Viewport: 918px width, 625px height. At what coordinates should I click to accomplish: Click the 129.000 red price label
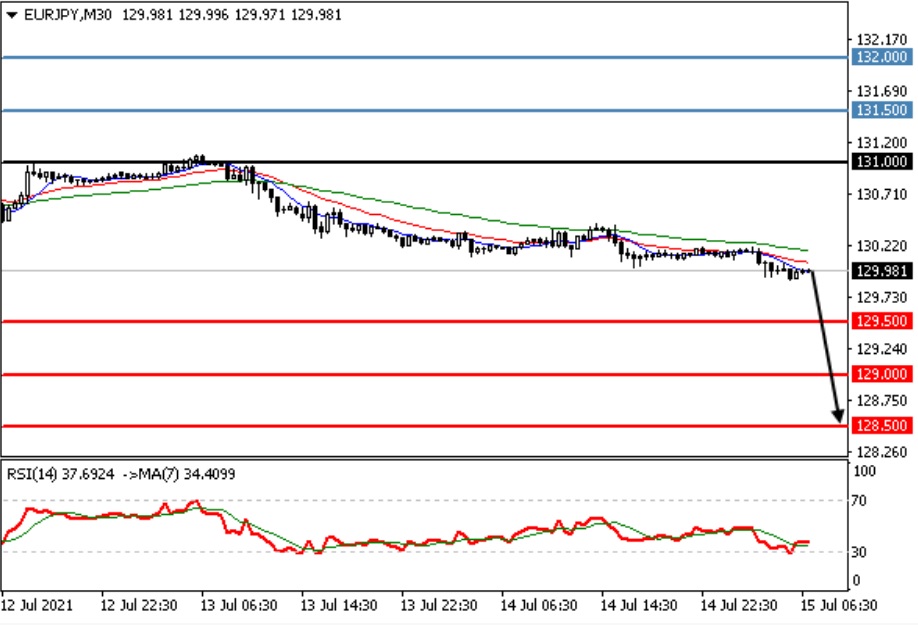881,374
